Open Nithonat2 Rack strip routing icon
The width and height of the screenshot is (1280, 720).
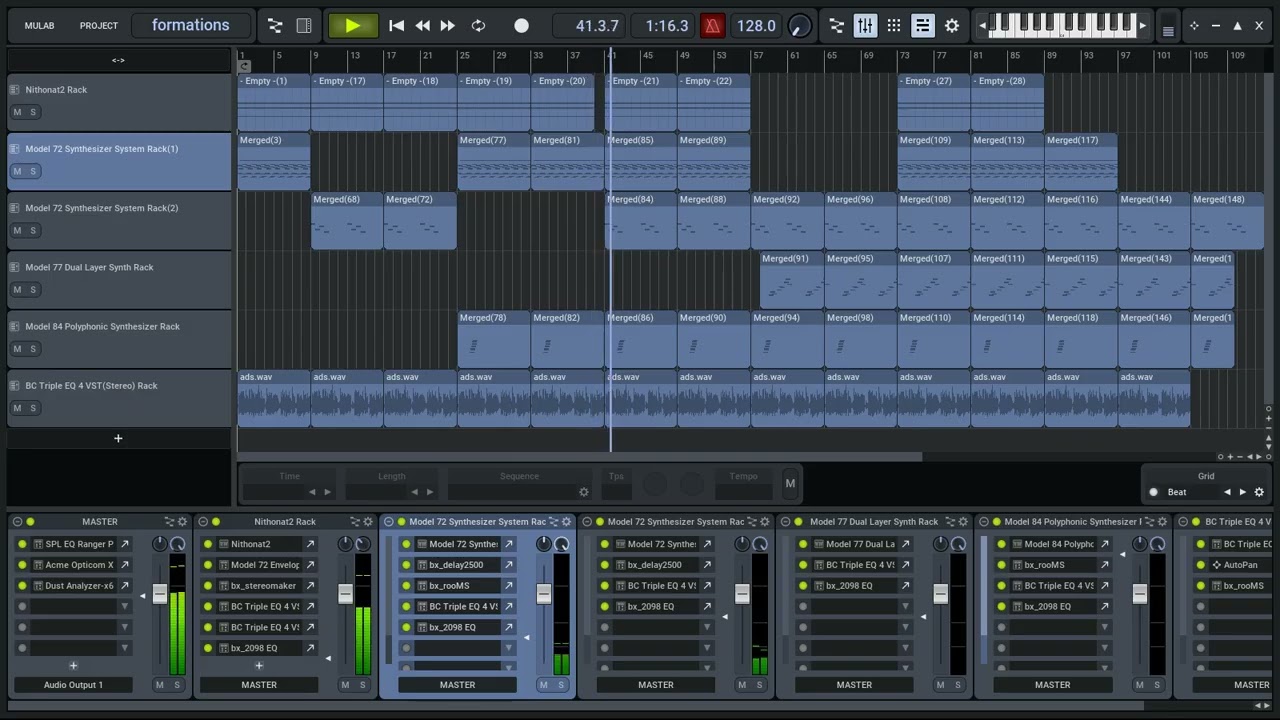[x=354, y=521]
